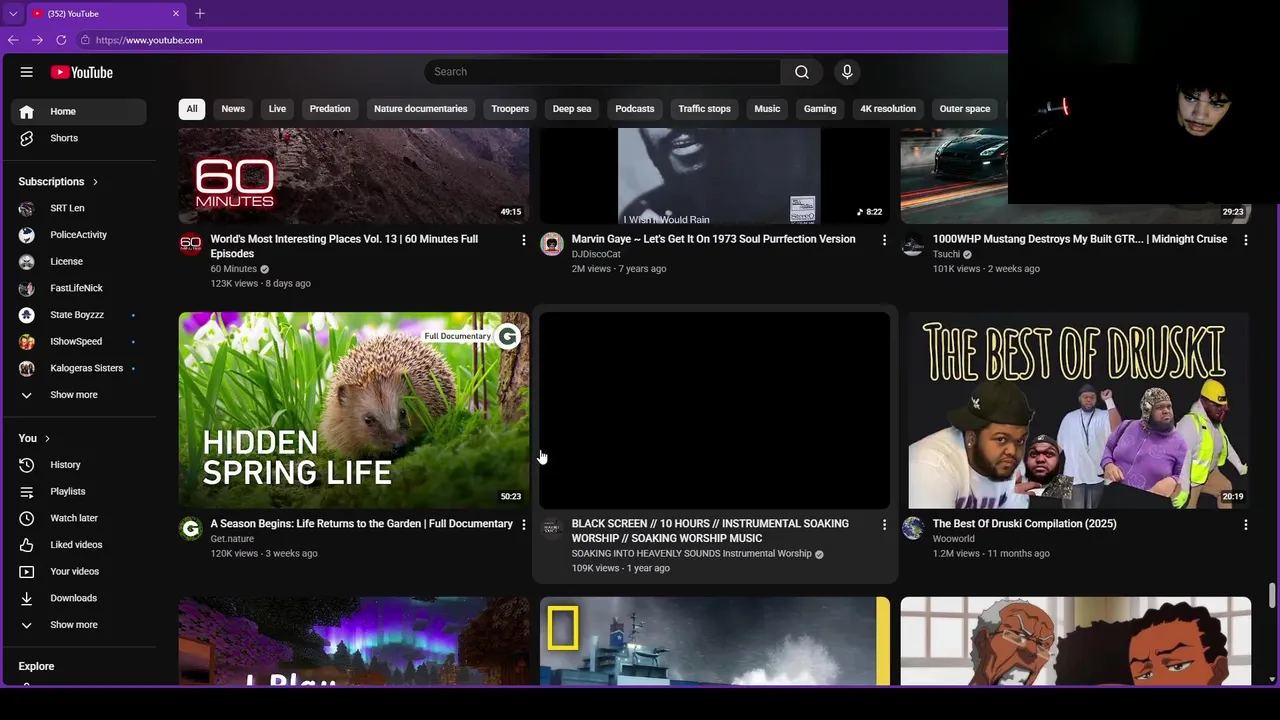Viewport: 1280px width, 720px height.
Task: Select the Live filter chip
Action: click(277, 109)
